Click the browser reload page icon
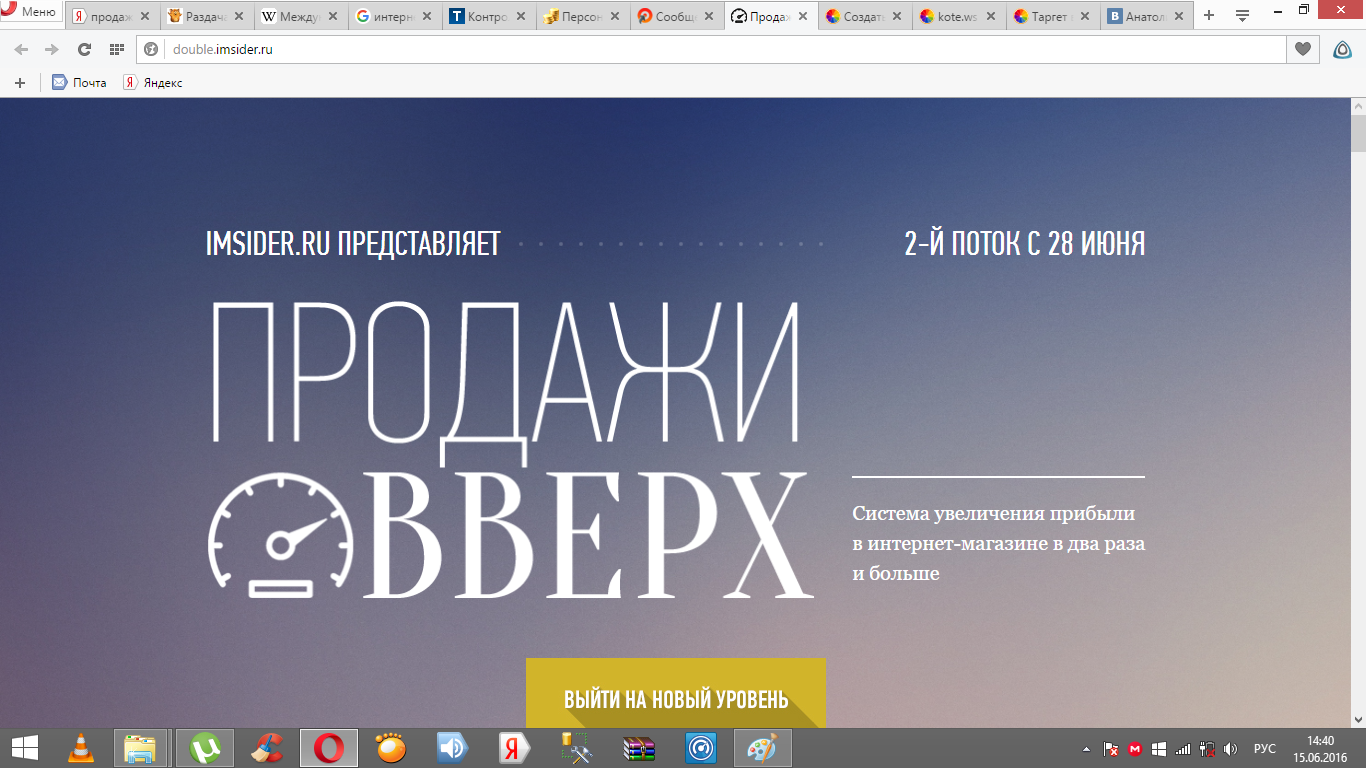Viewport: 1366px width, 768px height. (84, 49)
